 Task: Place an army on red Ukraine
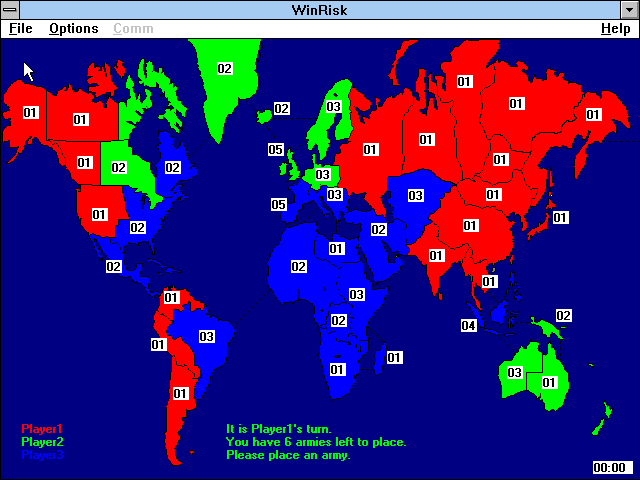point(371,149)
